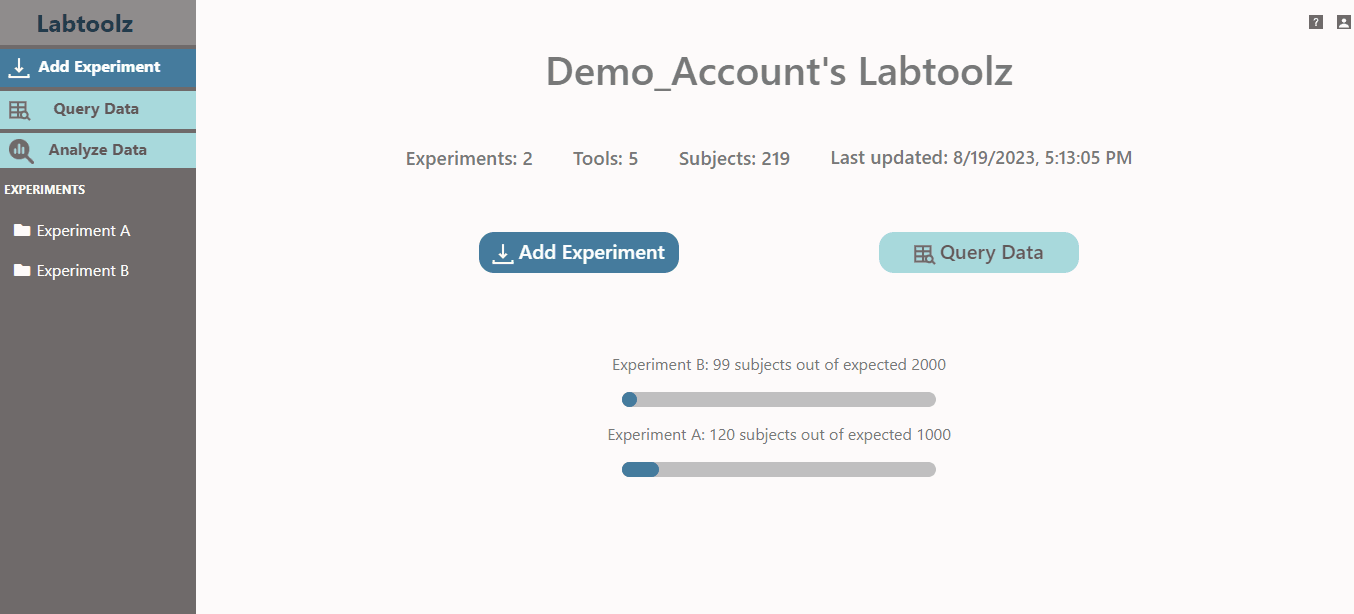Viewport: 1354px width, 614px height.
Task: Click 'Experiment A: 120 subjects' label text
Action: point(779,435)
